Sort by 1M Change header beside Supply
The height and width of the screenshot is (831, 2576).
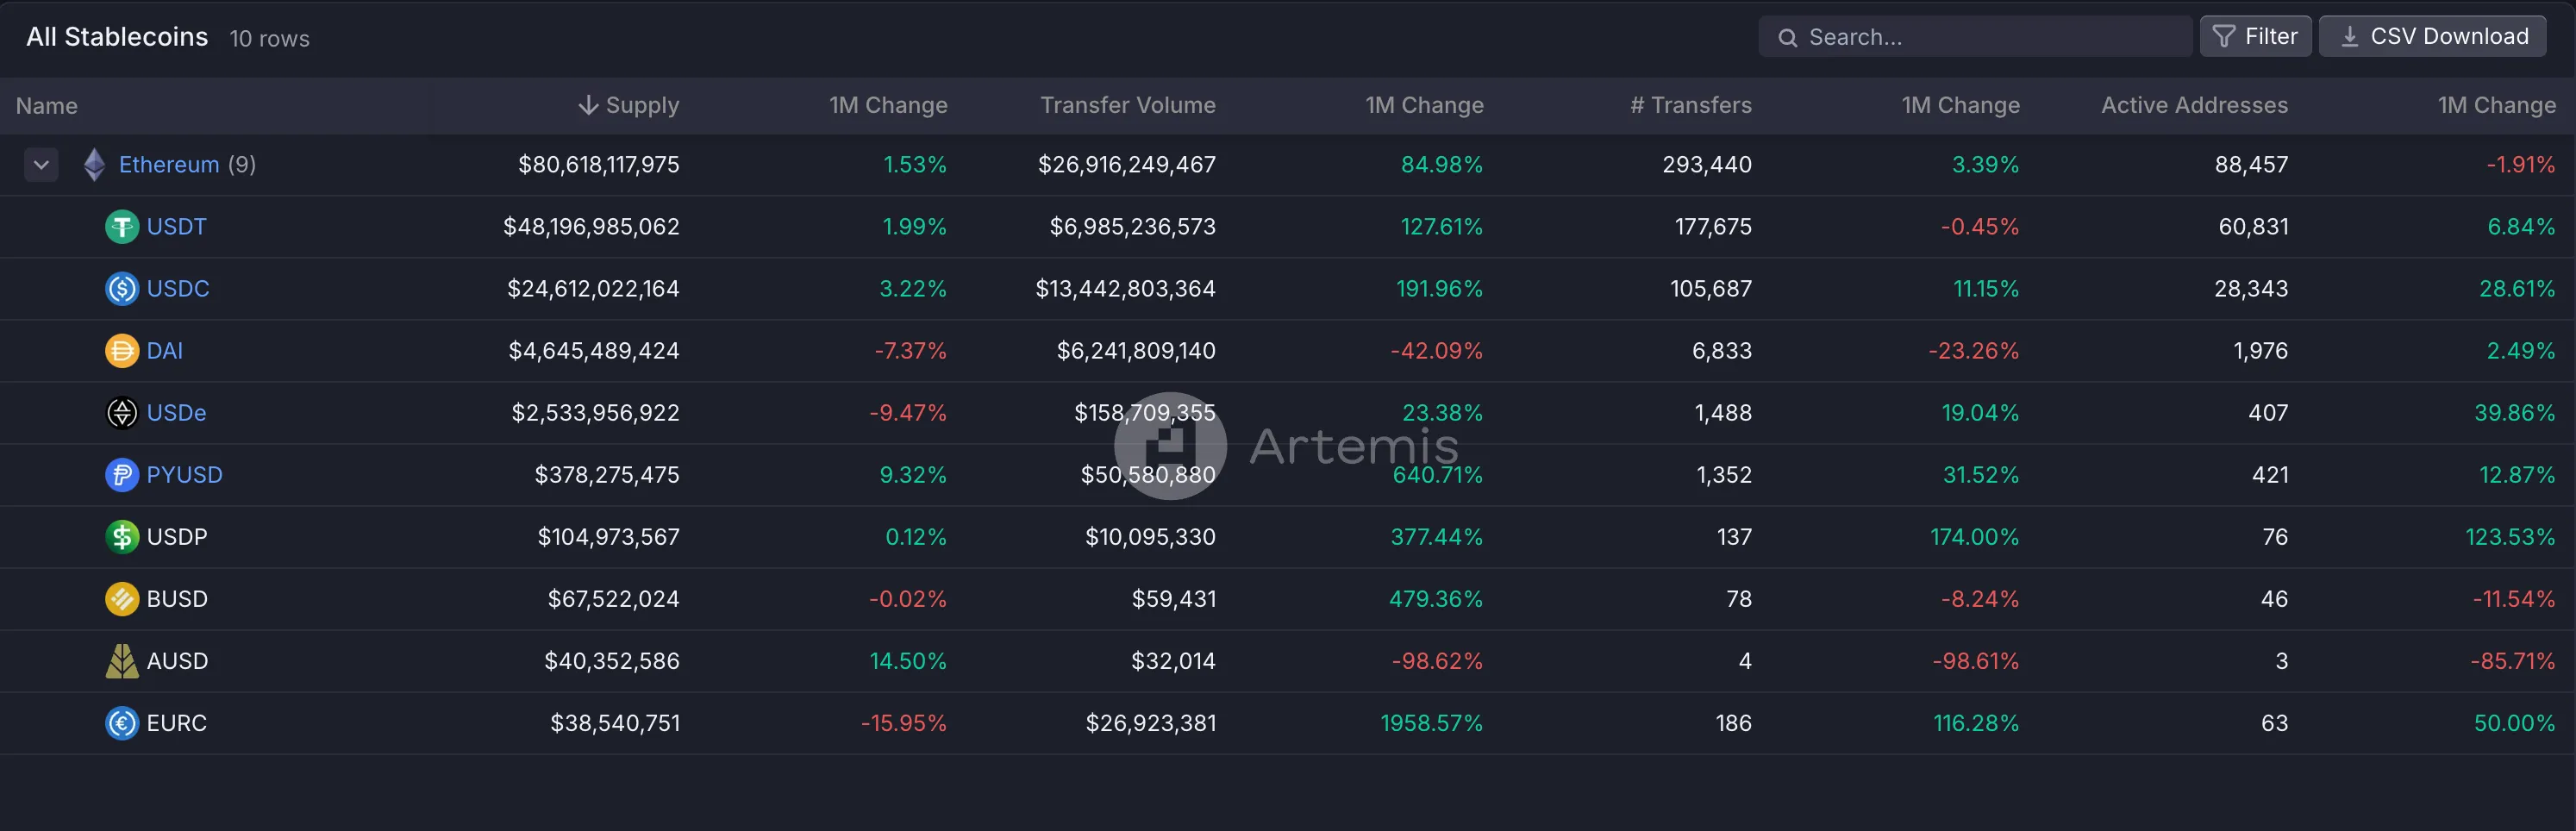(x=888, y=105)
